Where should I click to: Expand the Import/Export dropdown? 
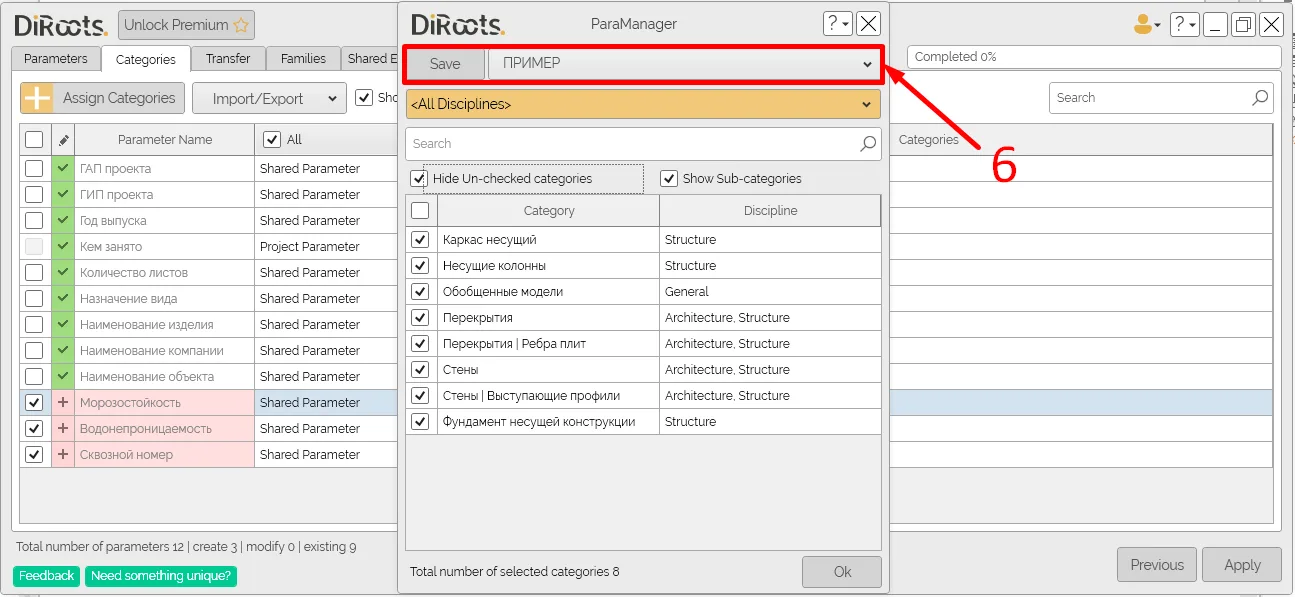pyautogui.click(x=268, y=98)
